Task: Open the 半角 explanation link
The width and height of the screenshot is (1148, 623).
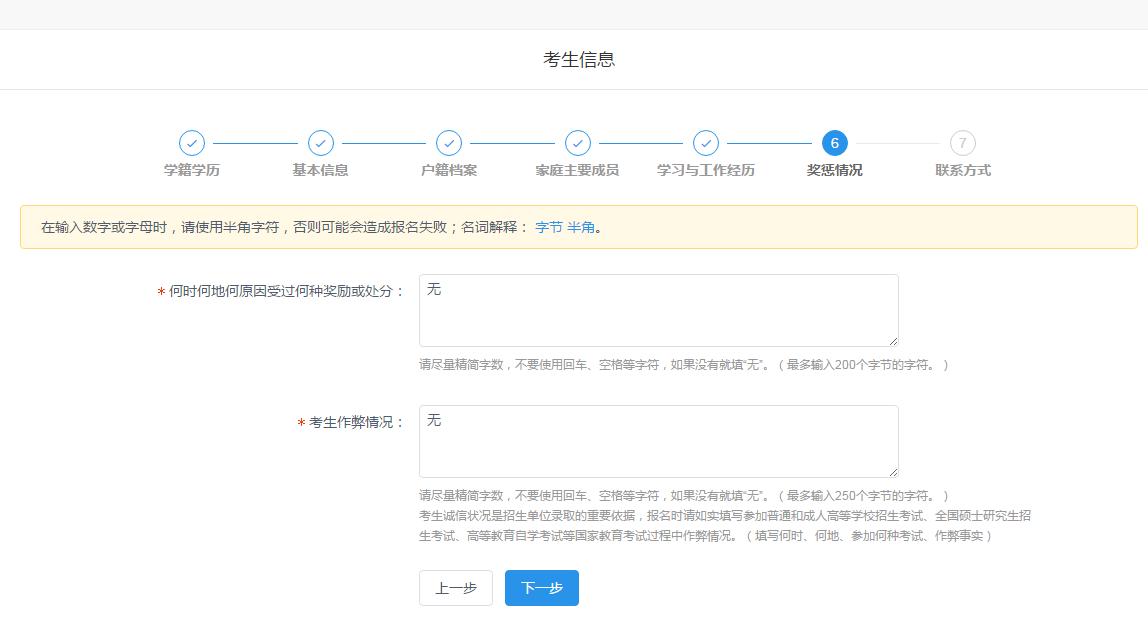Action: click(581, 227)
